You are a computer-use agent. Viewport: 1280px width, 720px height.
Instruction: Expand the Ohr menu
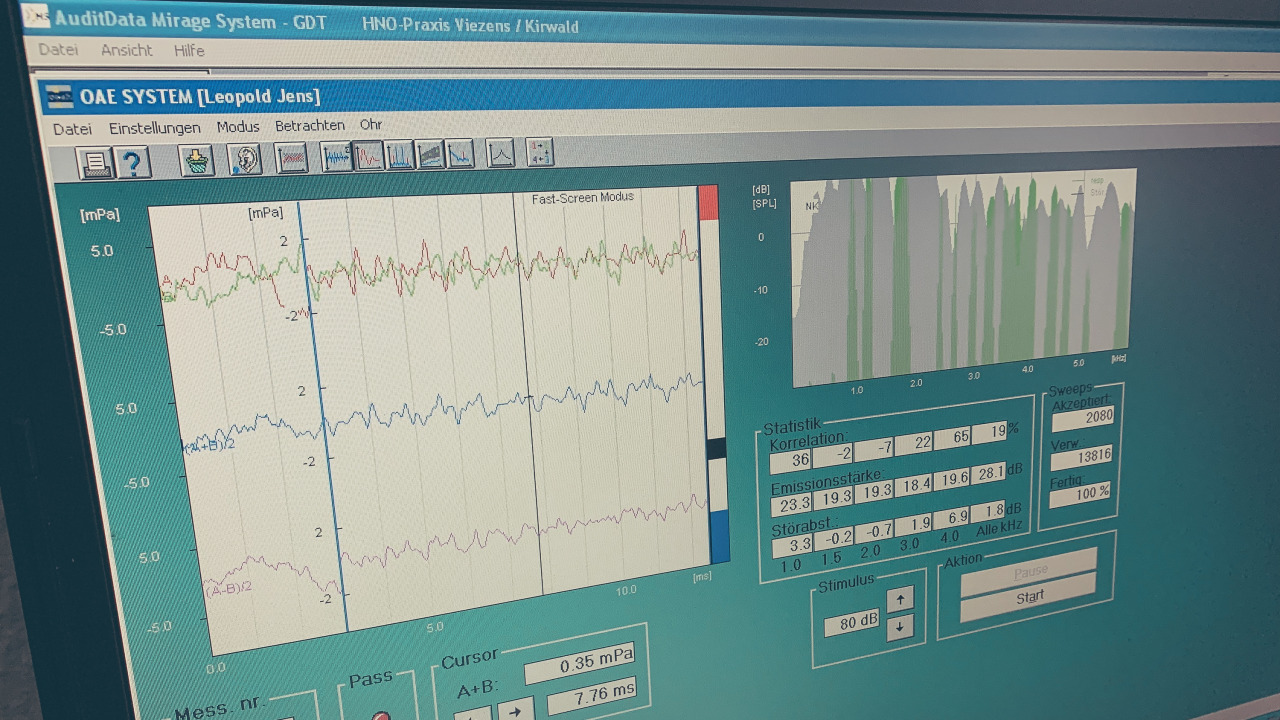click(x=371, y=125)
